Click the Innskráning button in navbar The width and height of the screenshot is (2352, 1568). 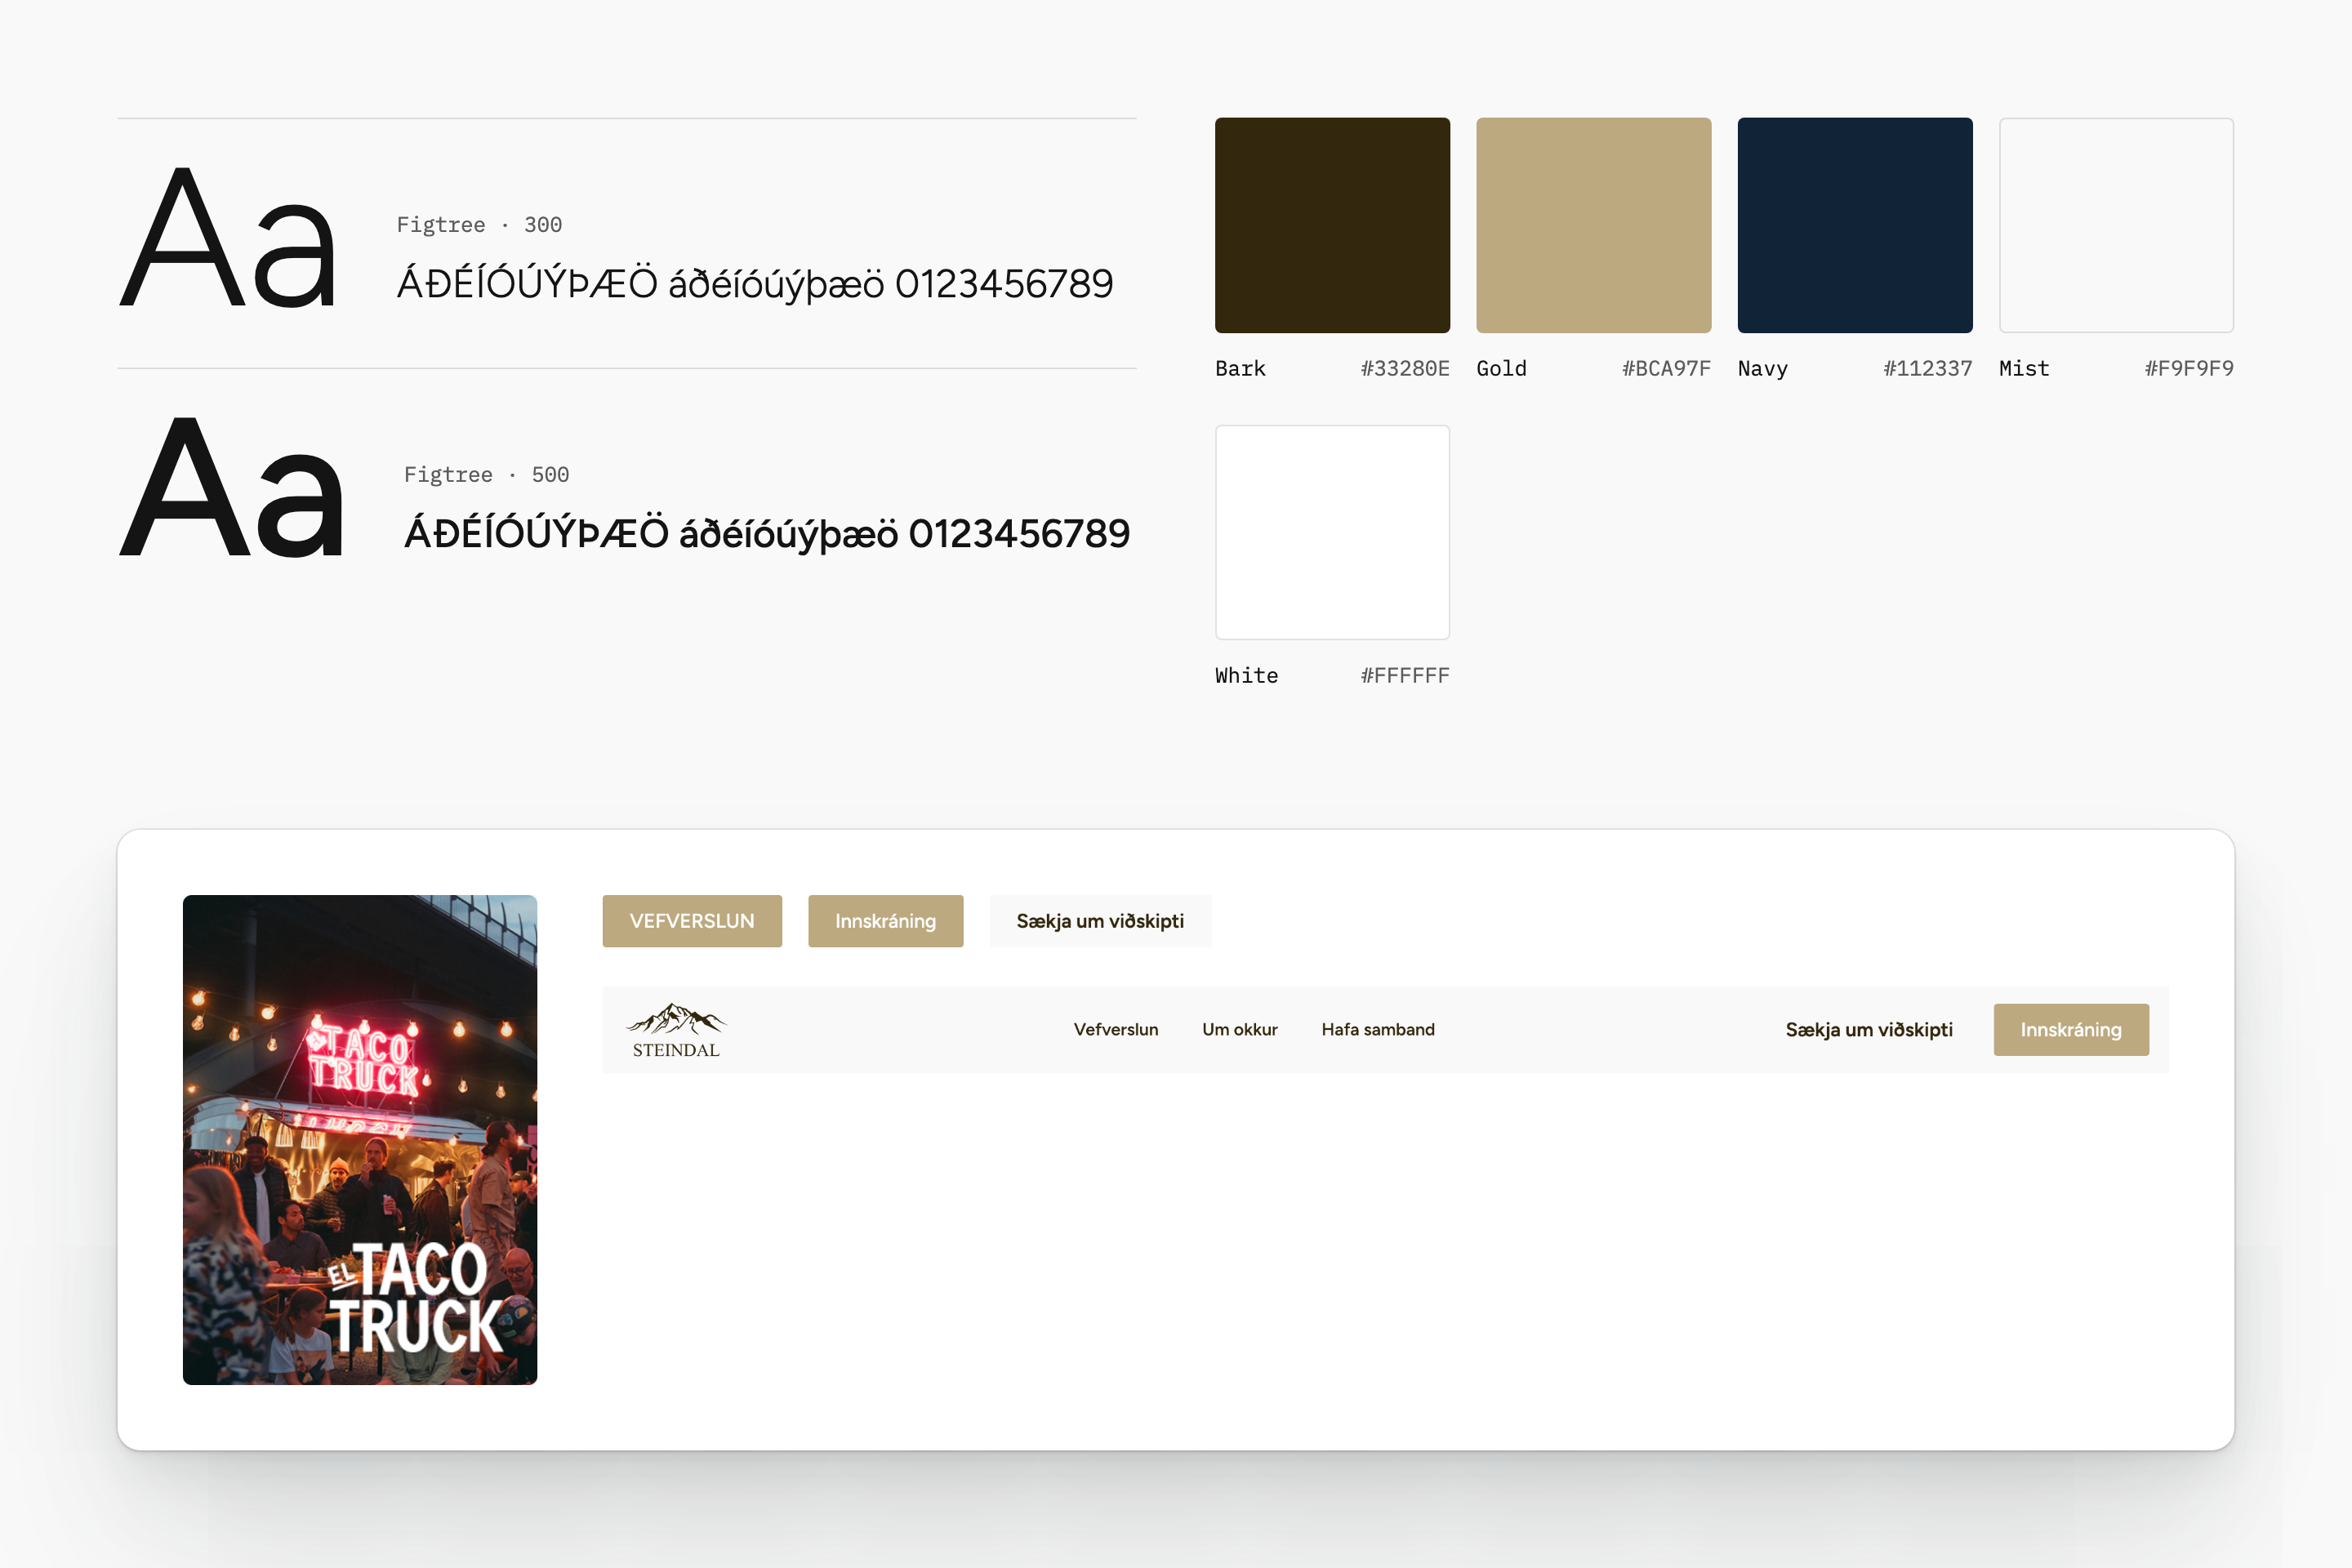click(2071, 1030)
